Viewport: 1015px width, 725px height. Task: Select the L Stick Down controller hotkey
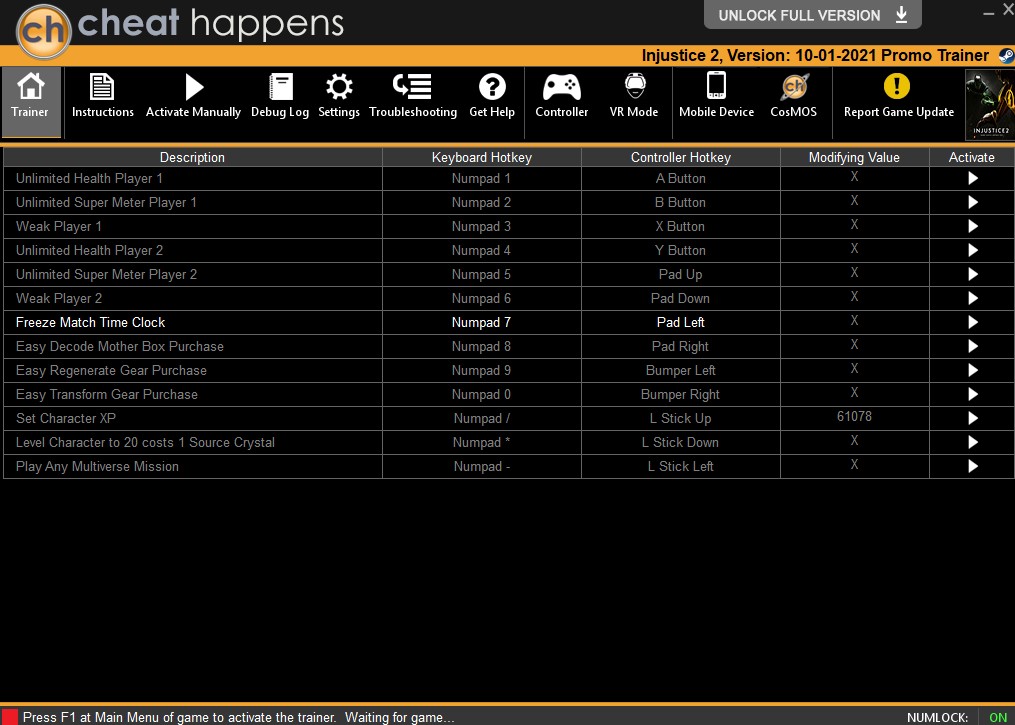pos(680,442)
